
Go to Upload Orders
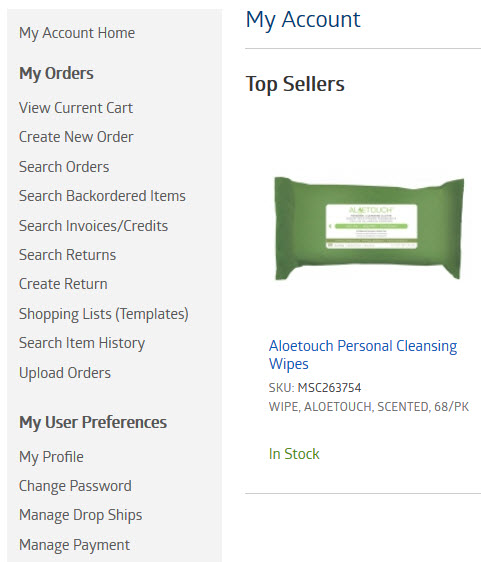coord(65,373)
